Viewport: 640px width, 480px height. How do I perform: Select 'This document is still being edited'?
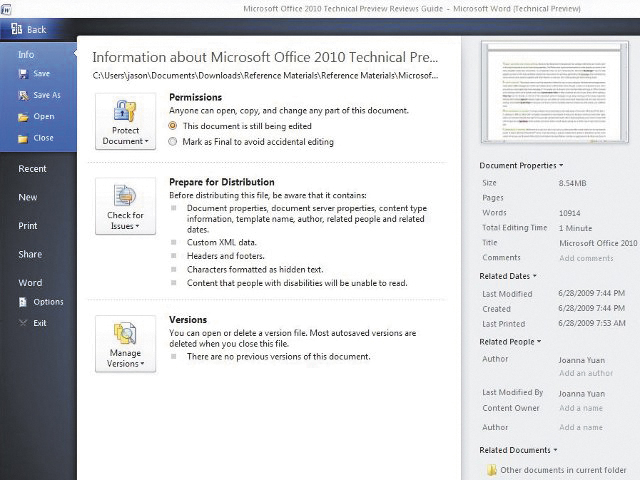click(173, 126)
